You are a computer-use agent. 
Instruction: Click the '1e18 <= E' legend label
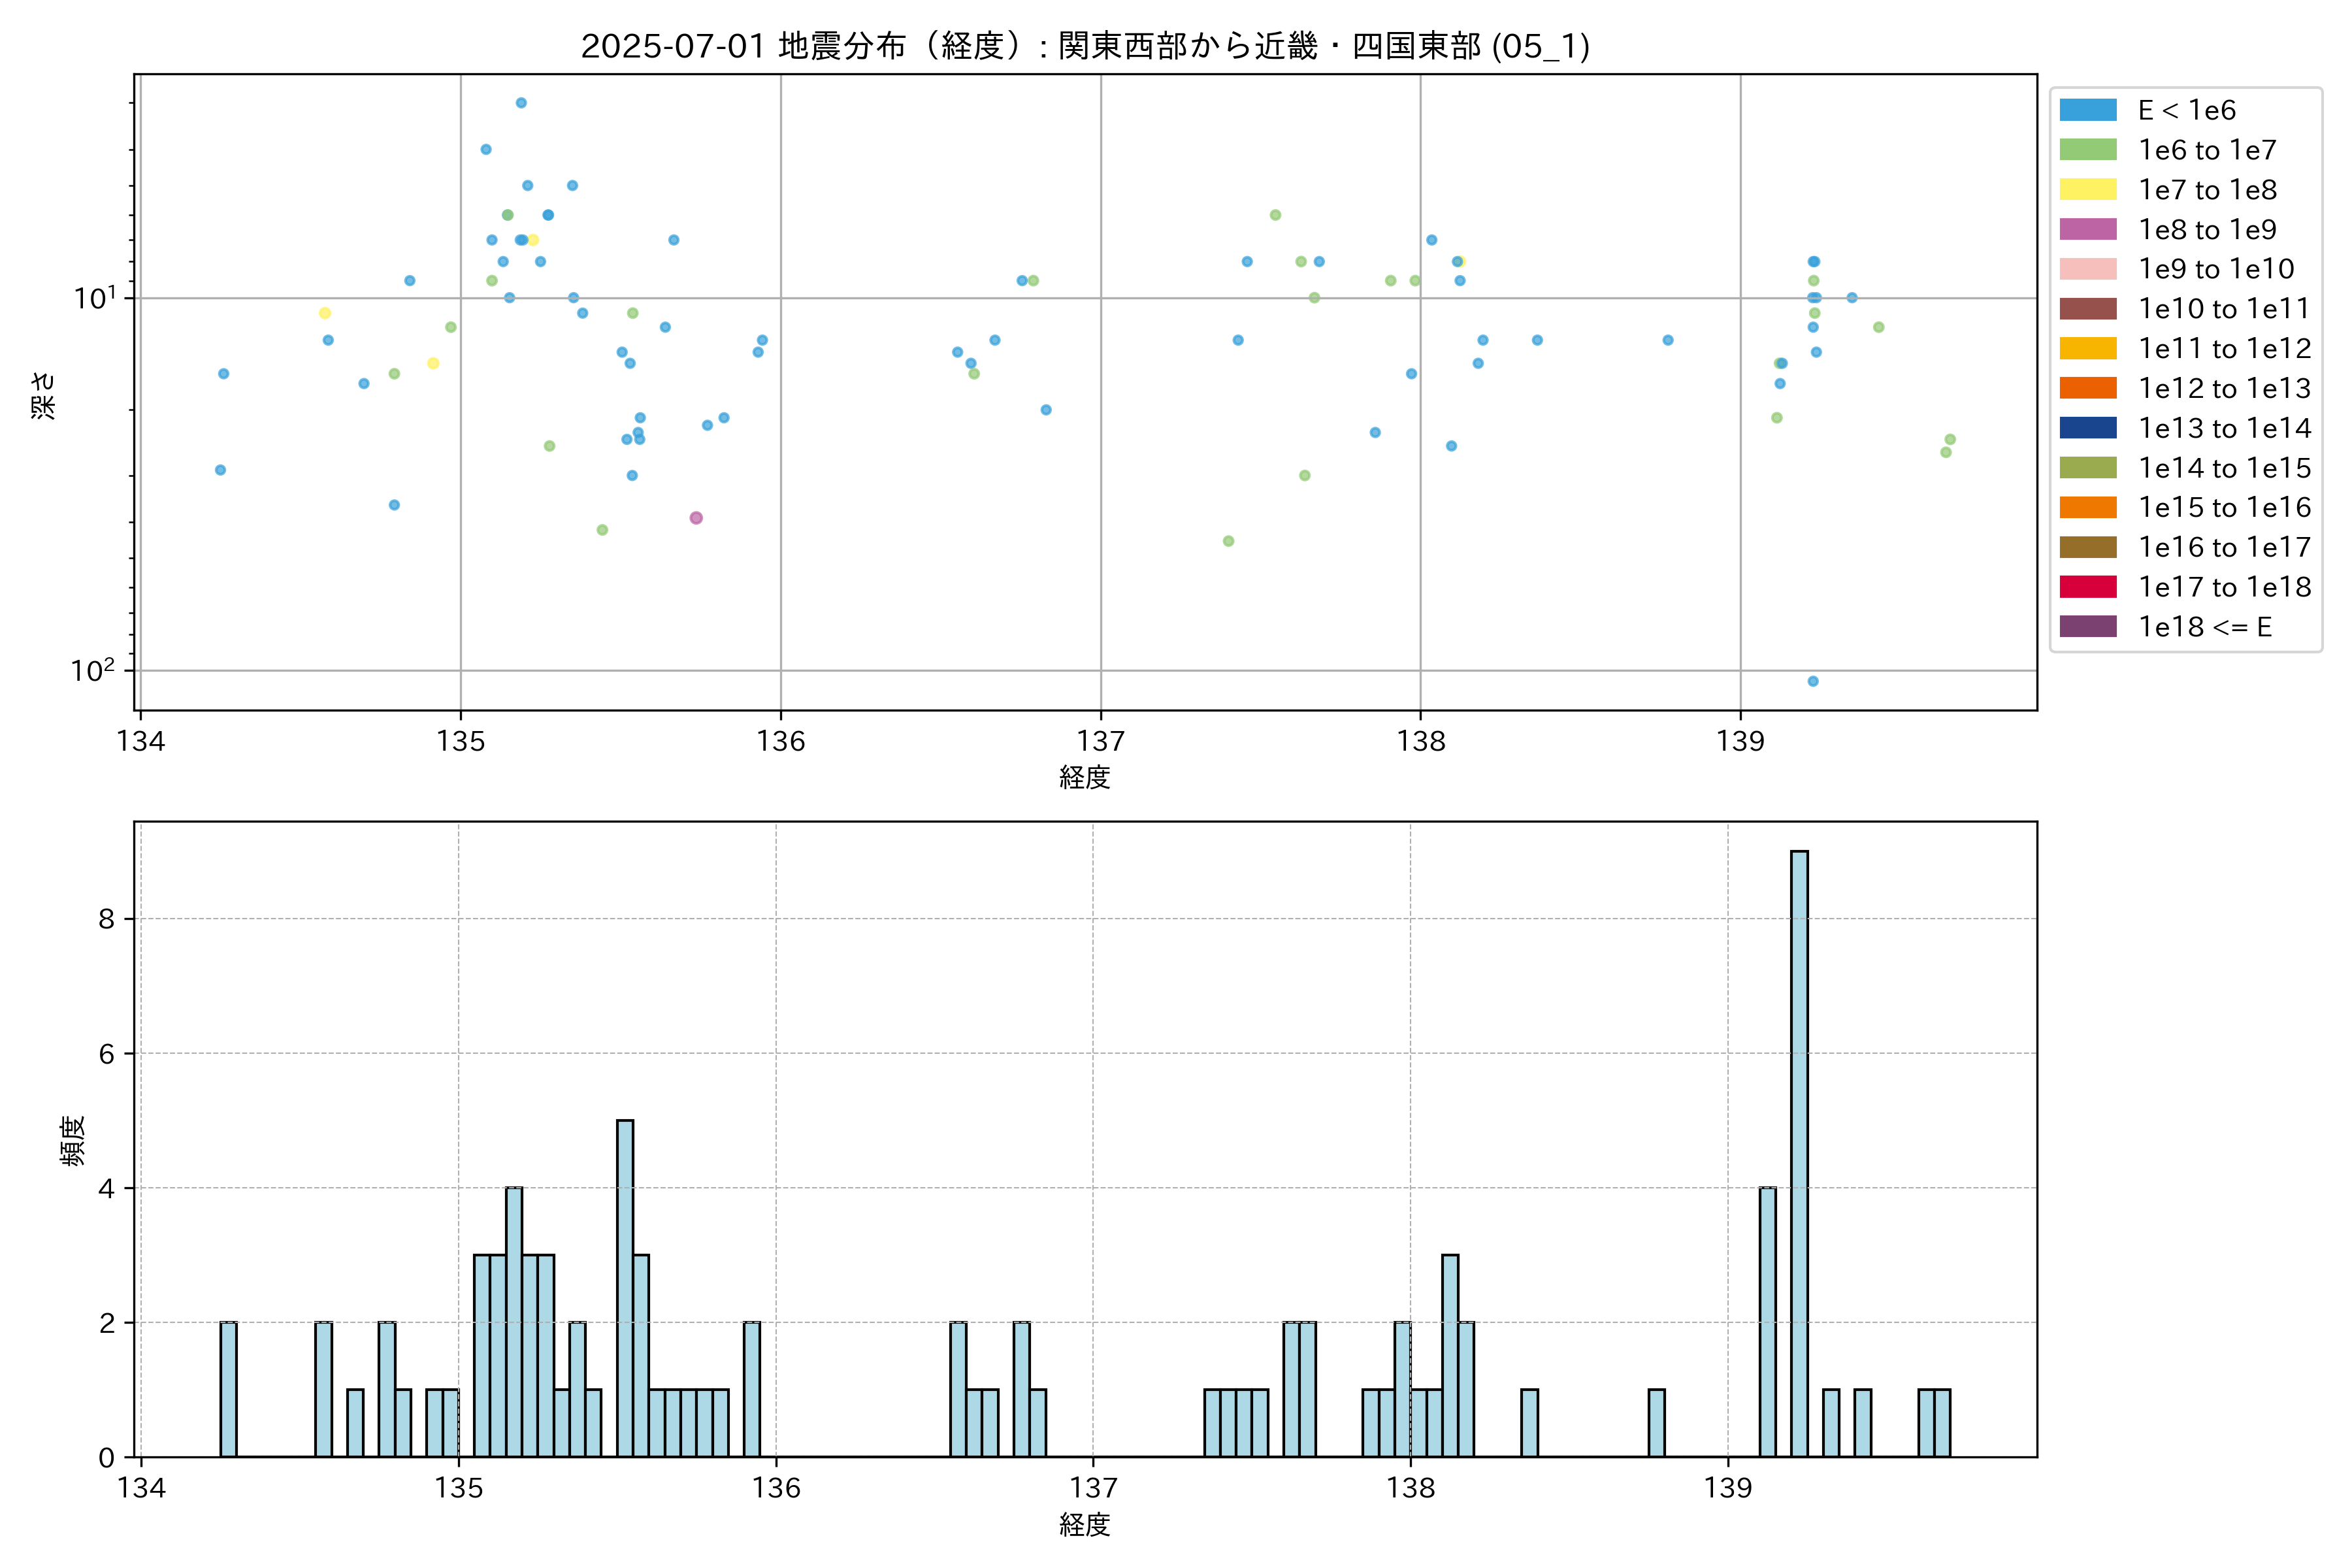coord(2205,627)
